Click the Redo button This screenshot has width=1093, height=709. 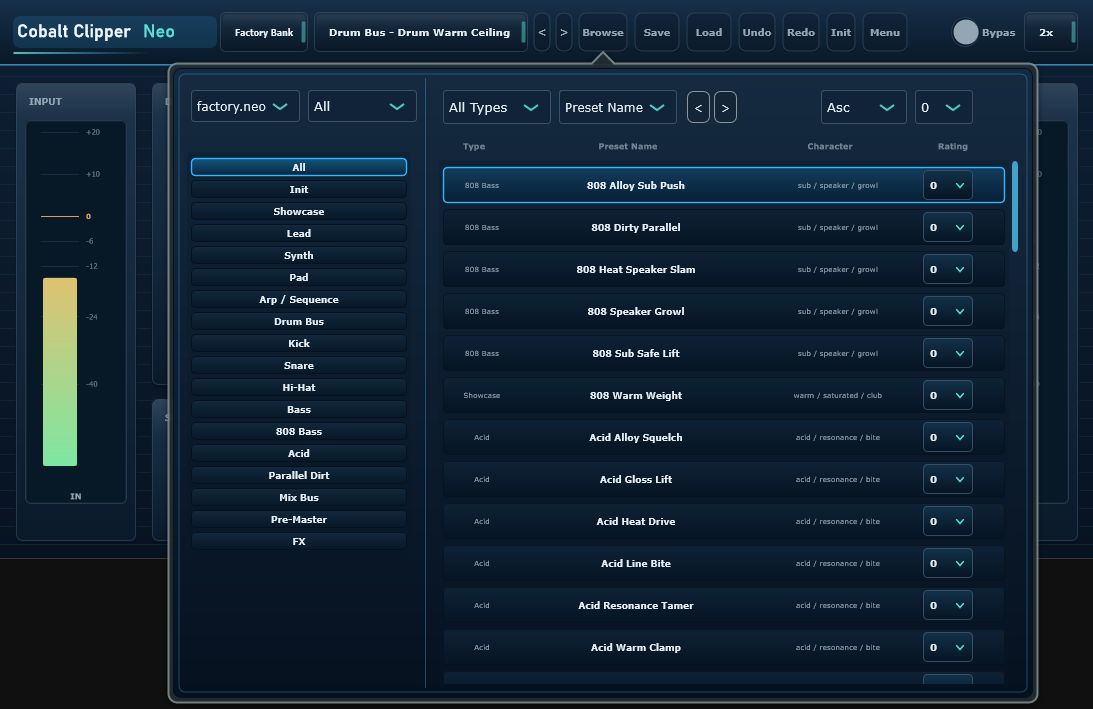click(800, 32)
